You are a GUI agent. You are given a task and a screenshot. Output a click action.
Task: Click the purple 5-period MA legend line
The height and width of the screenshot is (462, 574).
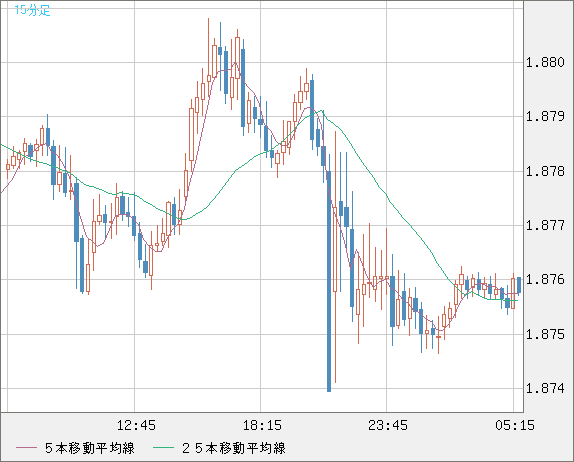click(x=26, y=448)
